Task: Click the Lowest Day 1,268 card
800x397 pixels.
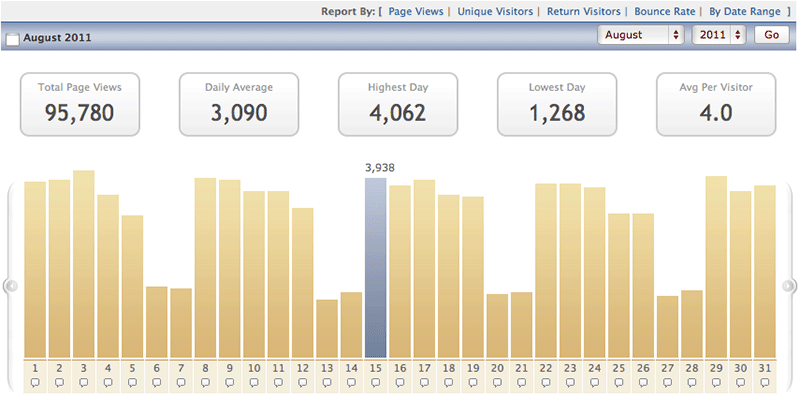Action: pyautogui.click(x=557, y=105)
